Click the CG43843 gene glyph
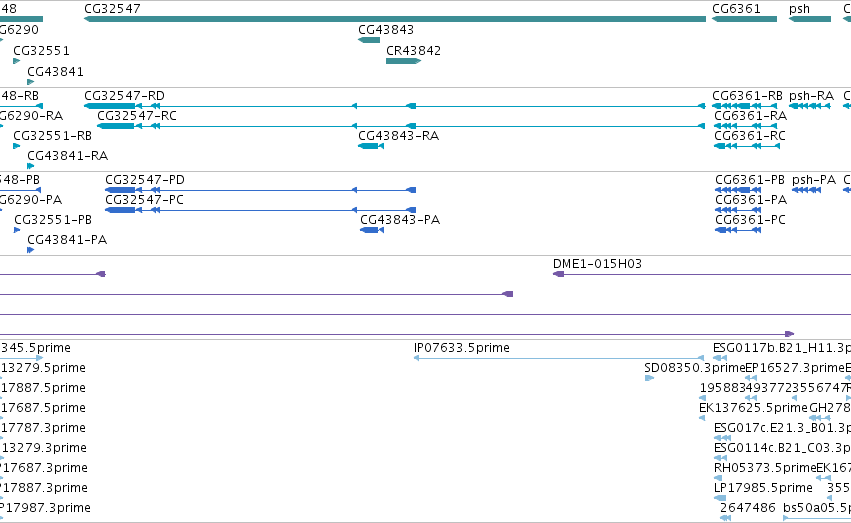Viewport: 851px width, 523px height. click(x=369, y=40)
